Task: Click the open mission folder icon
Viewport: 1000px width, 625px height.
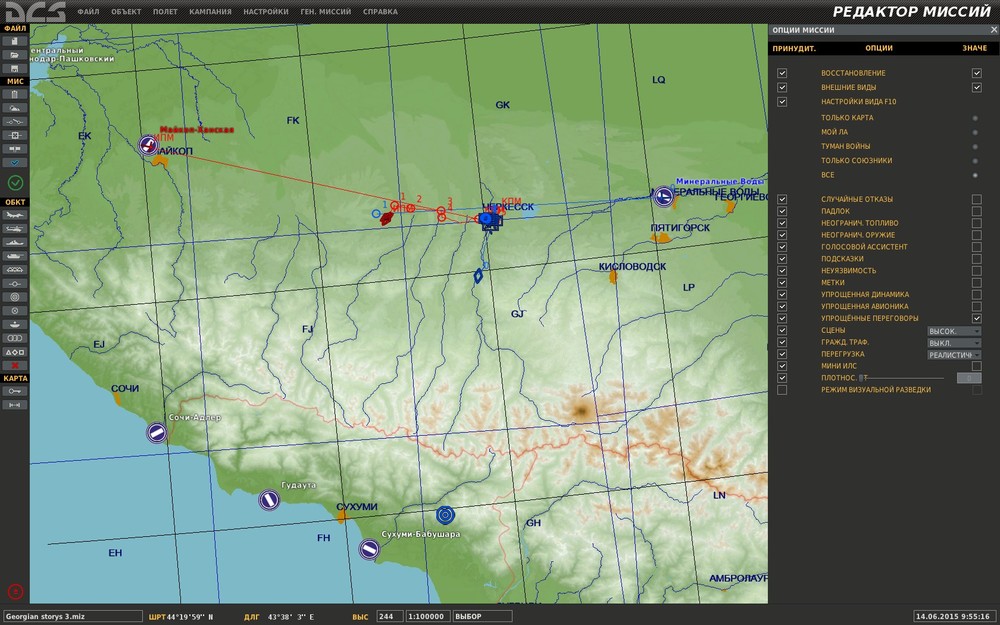Action: (x=15, y=55)
